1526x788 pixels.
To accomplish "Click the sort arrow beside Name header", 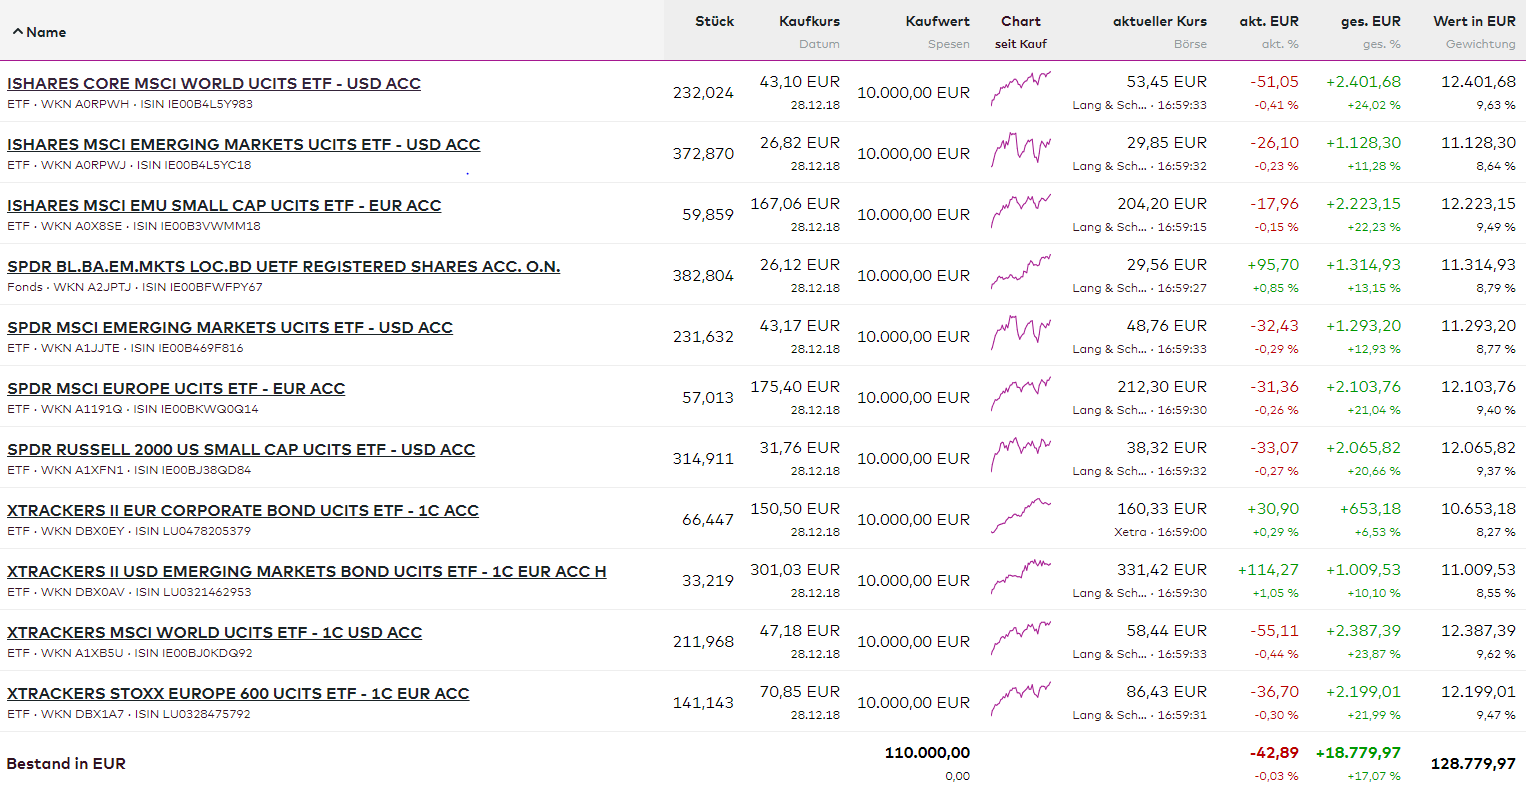I will pyautogui.click(x=17, y=32).
